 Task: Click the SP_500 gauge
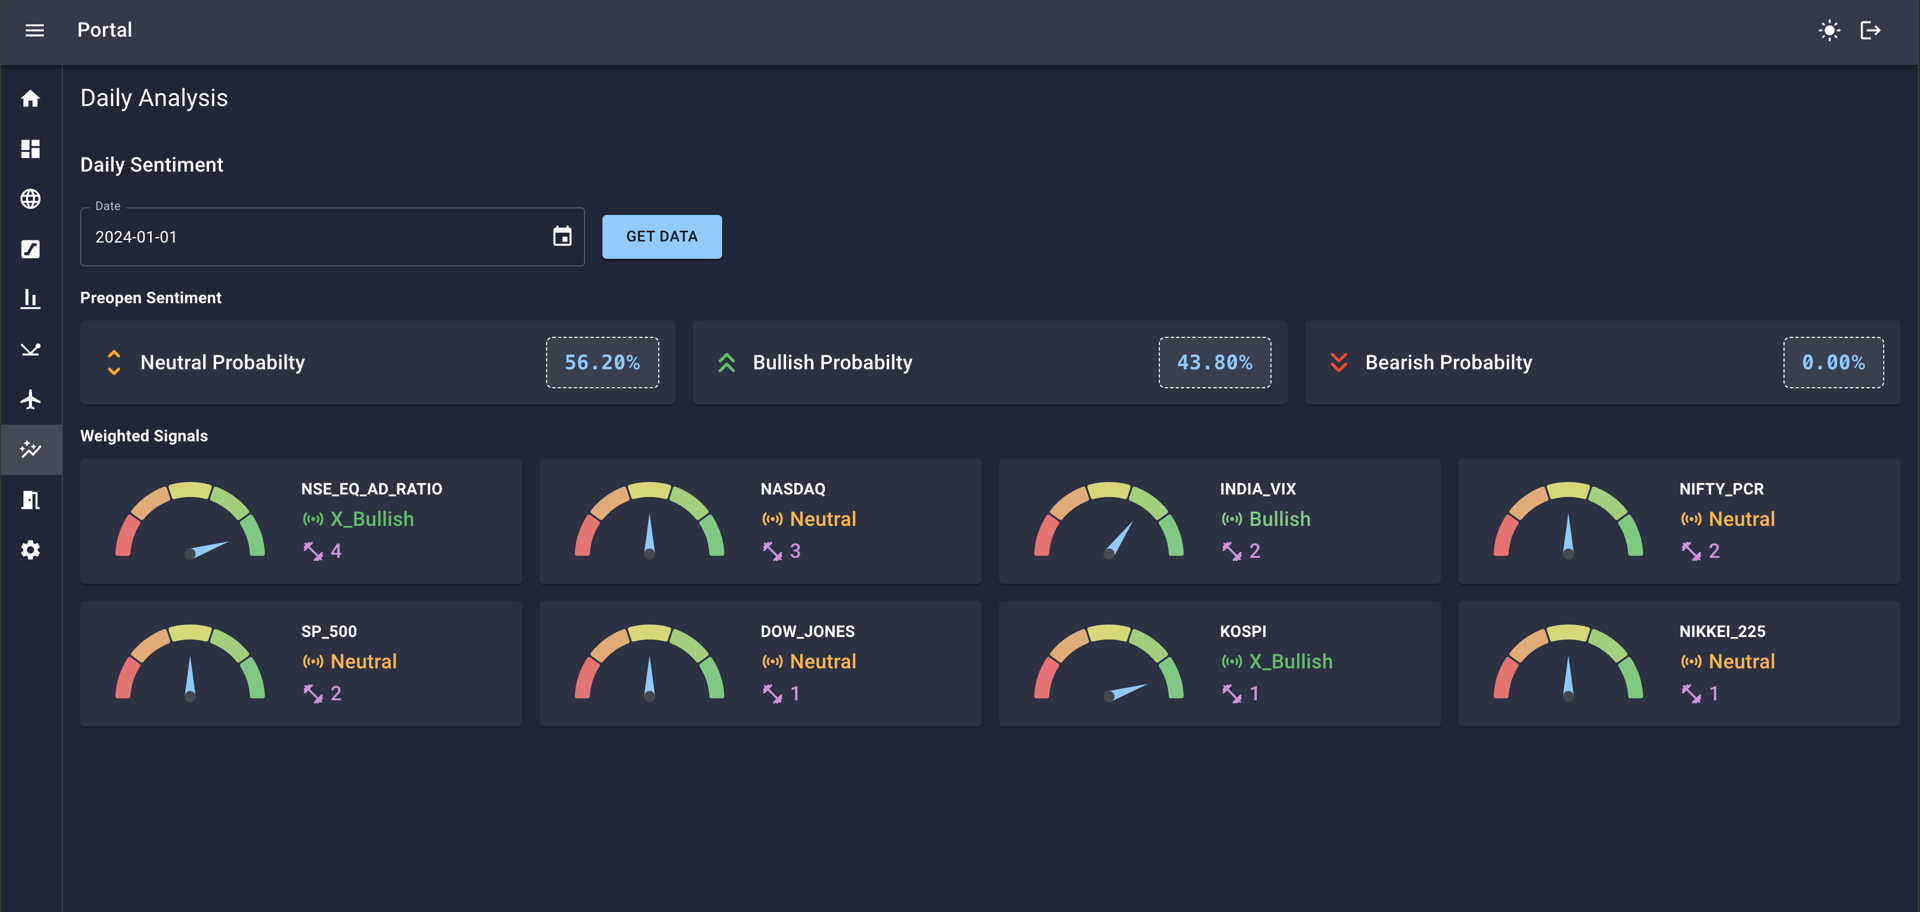click(x=190, y=662)
